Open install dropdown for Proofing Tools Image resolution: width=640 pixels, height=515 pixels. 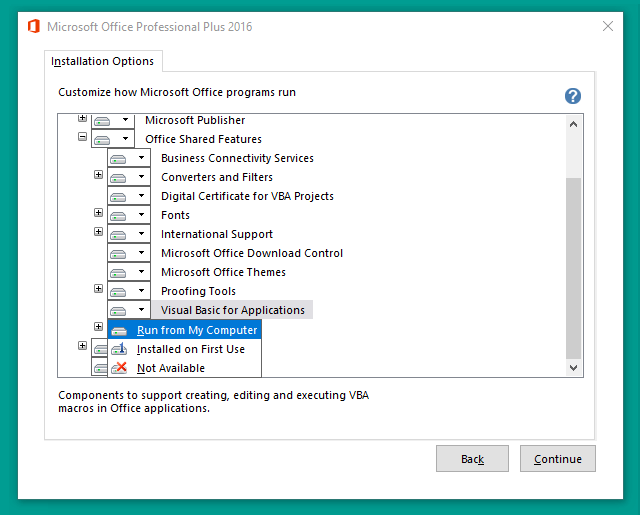point(129,291)
